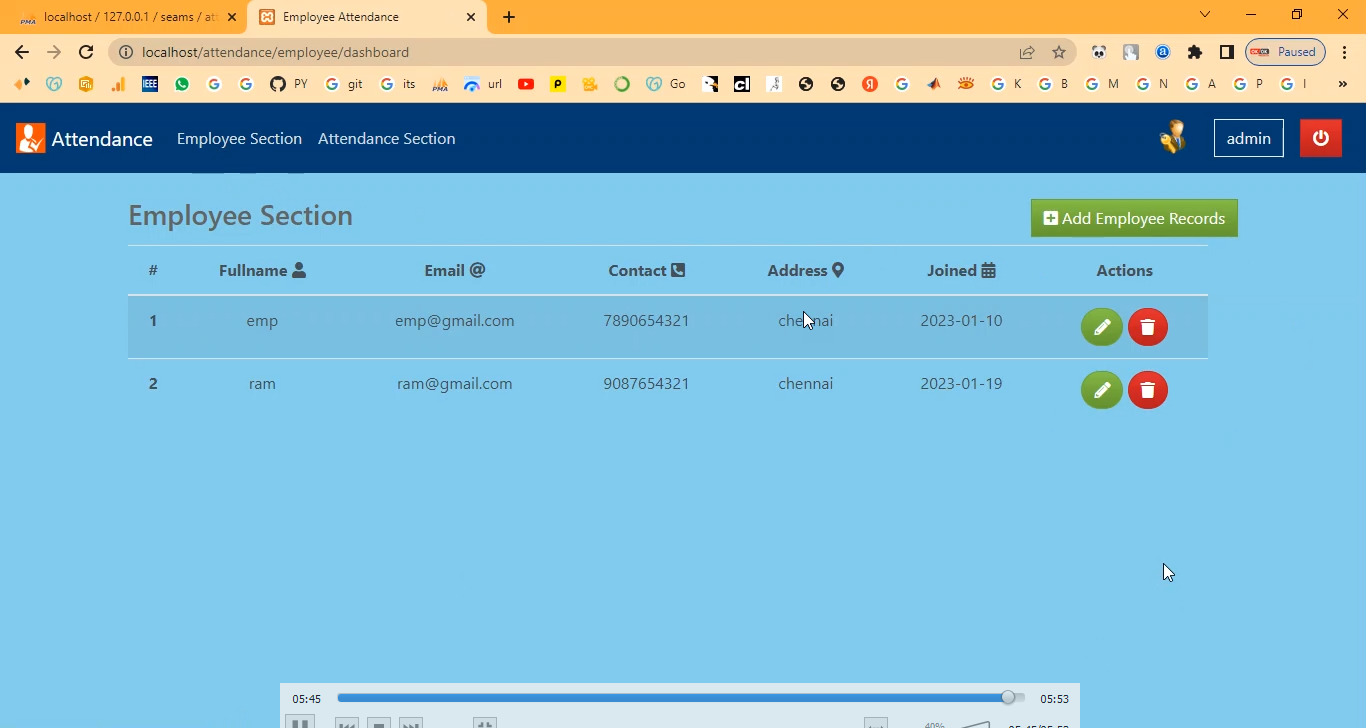Image resolution: width=1366 pixels, height=728 pixels.
Task: Click the edit pencil icon for emp
Action: [1101, 327]
